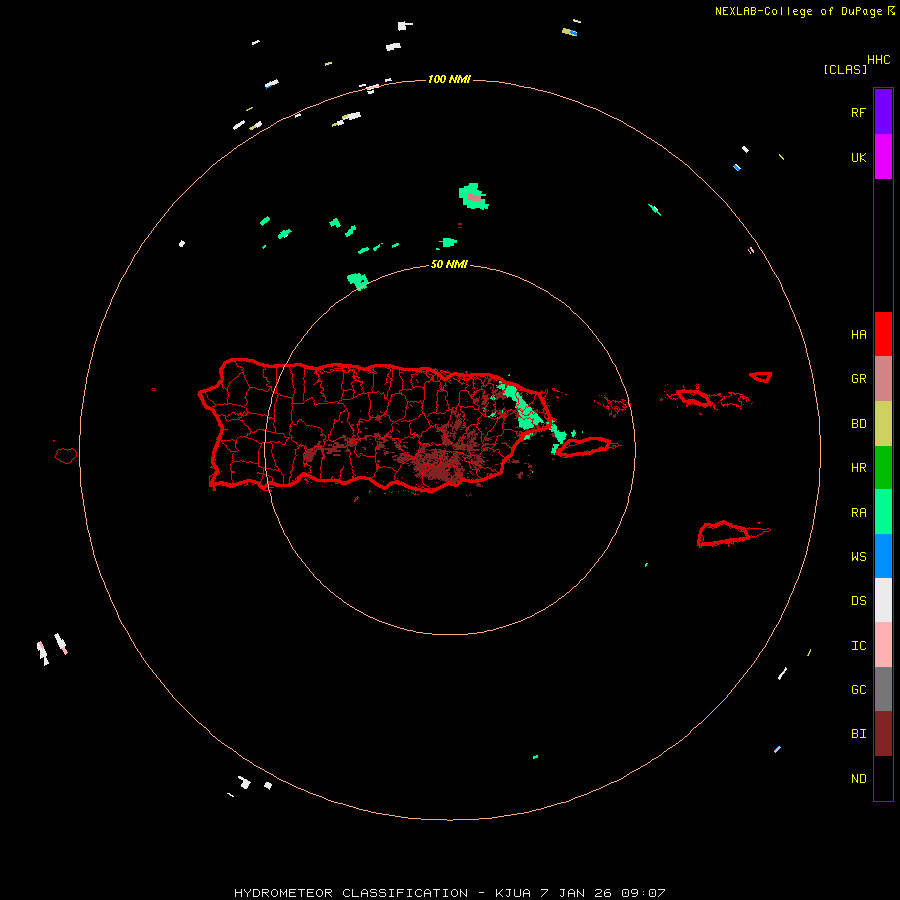This screenshot has width=900, height=900.
Task: Click the "HR" legend label
Action: 858,468
